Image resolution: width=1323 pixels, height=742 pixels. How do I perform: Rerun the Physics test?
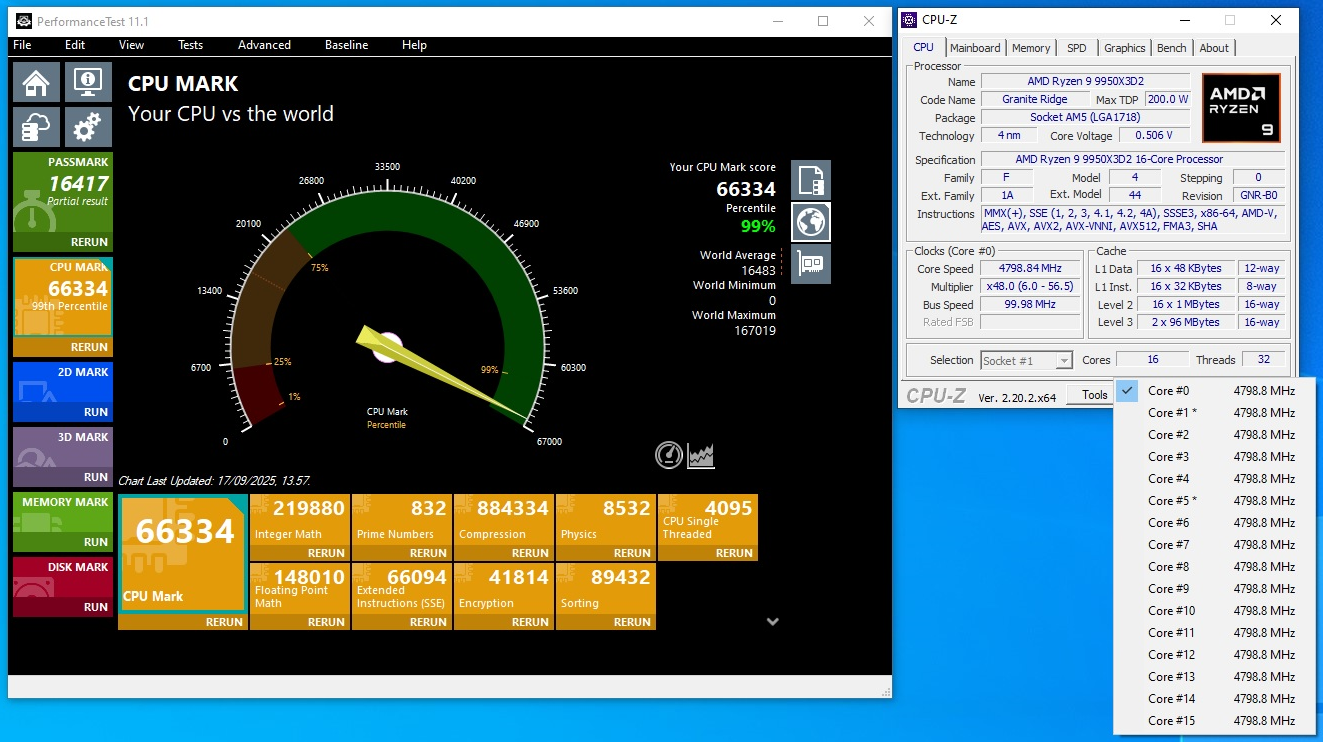[632, 553]
